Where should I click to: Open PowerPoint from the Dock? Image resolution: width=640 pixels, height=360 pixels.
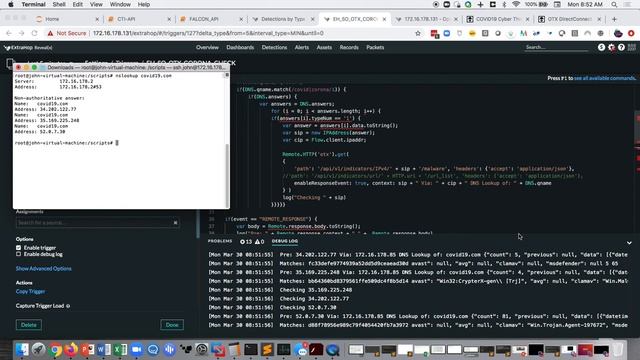point(87,349)
